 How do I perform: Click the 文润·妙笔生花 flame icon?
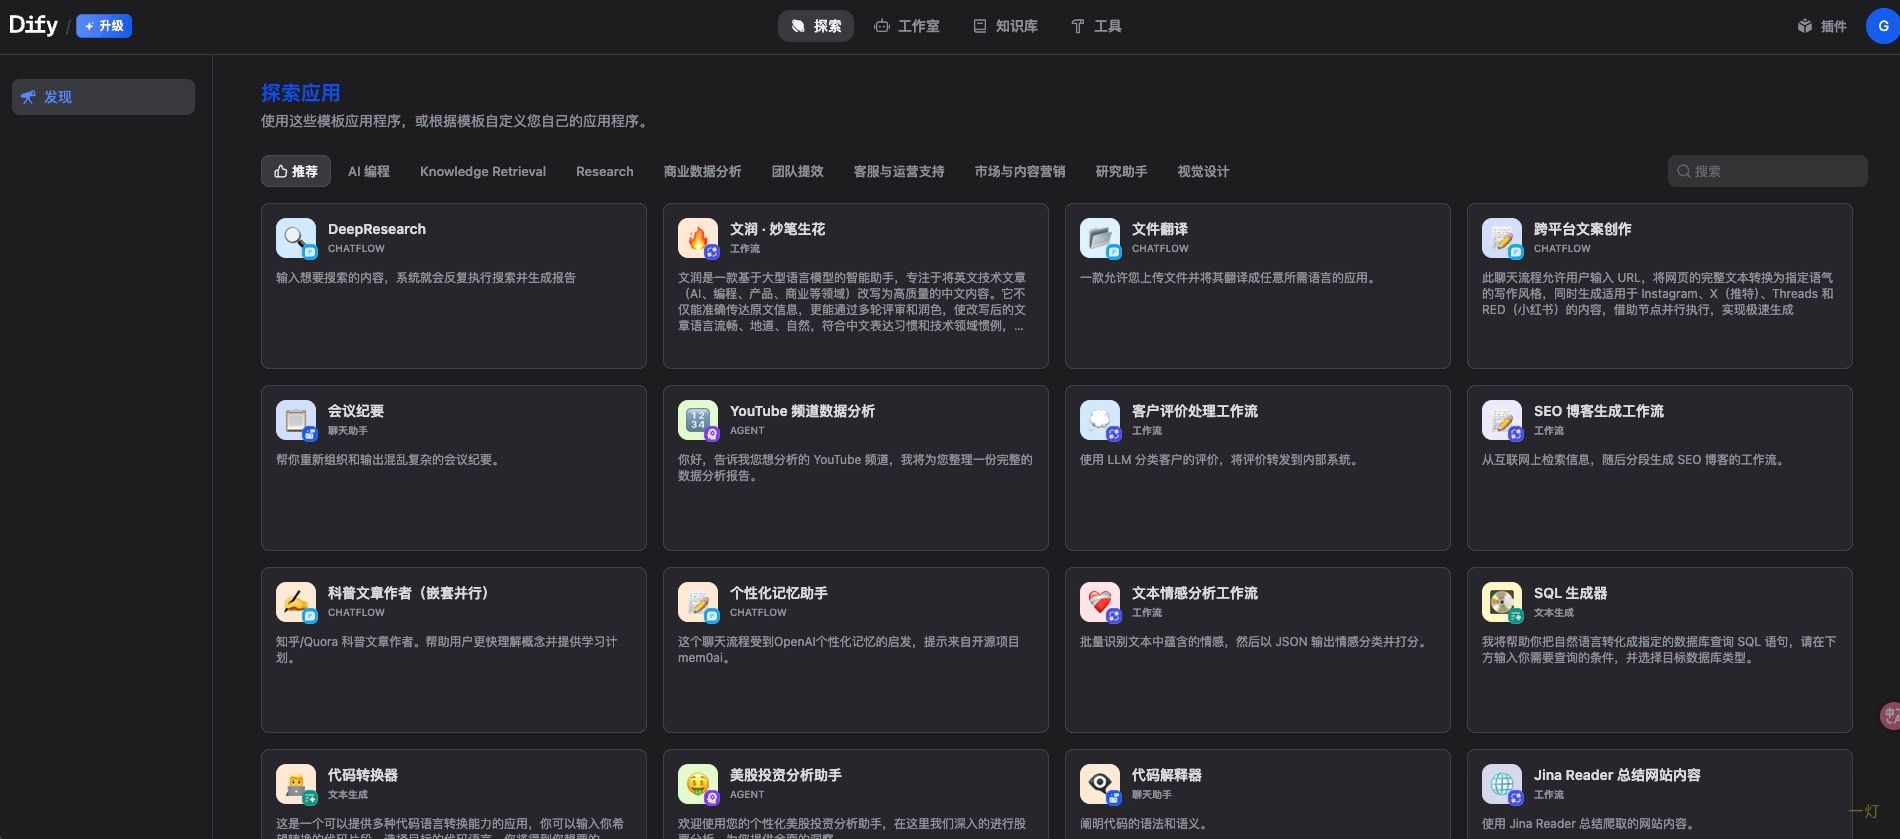pos(697,238)
